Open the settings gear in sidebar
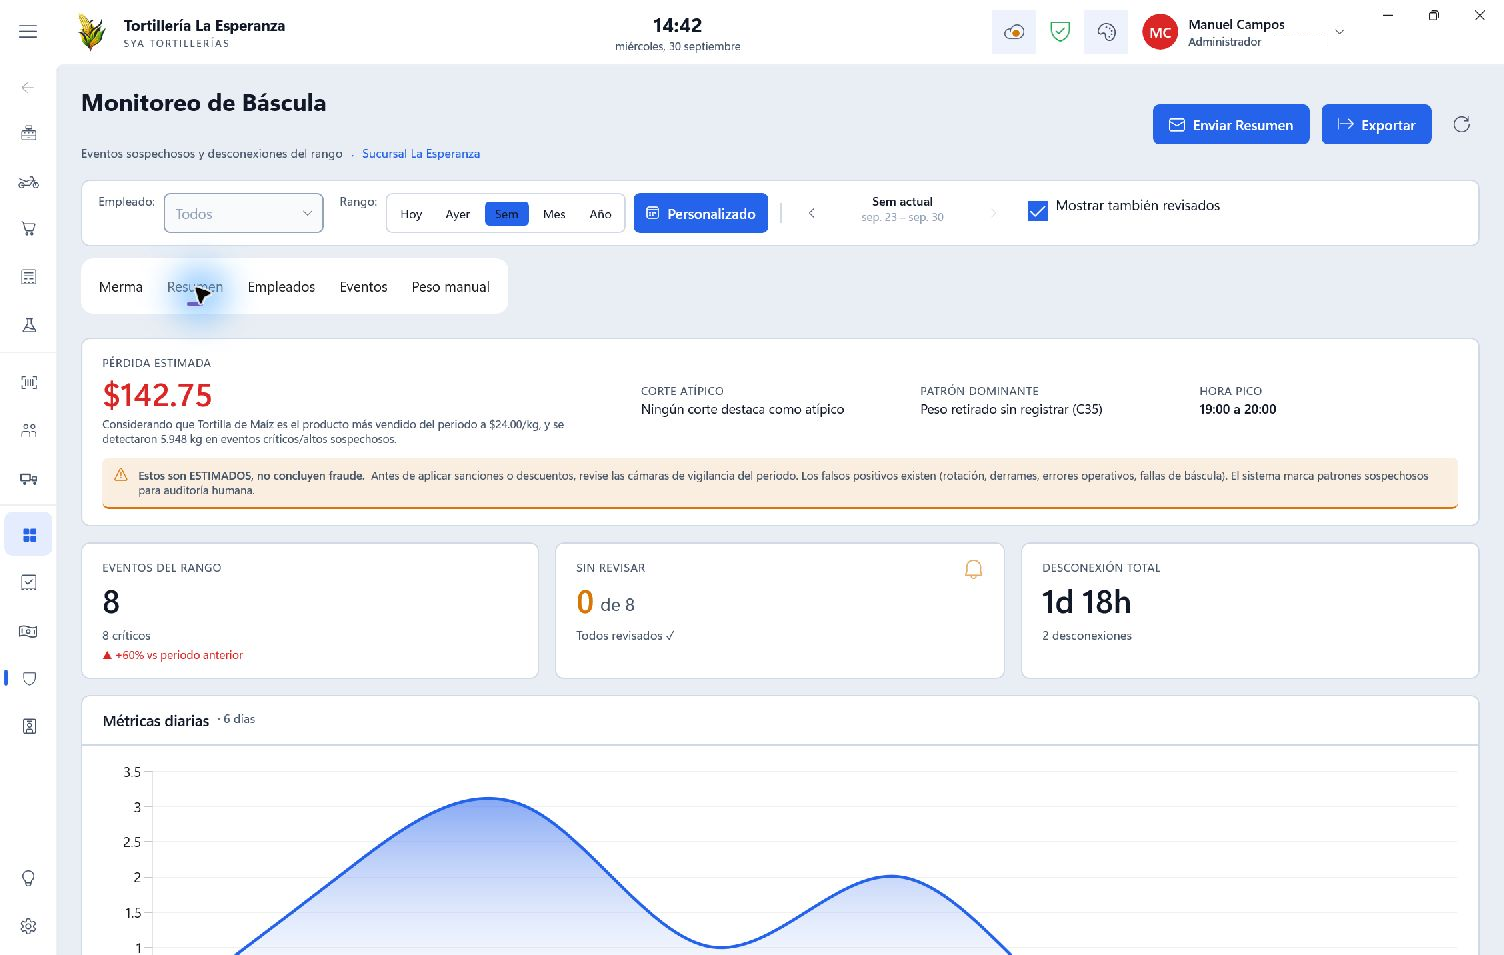Image resolution: width=1504 pixels, height=955 pixels. tap(28, 926)
